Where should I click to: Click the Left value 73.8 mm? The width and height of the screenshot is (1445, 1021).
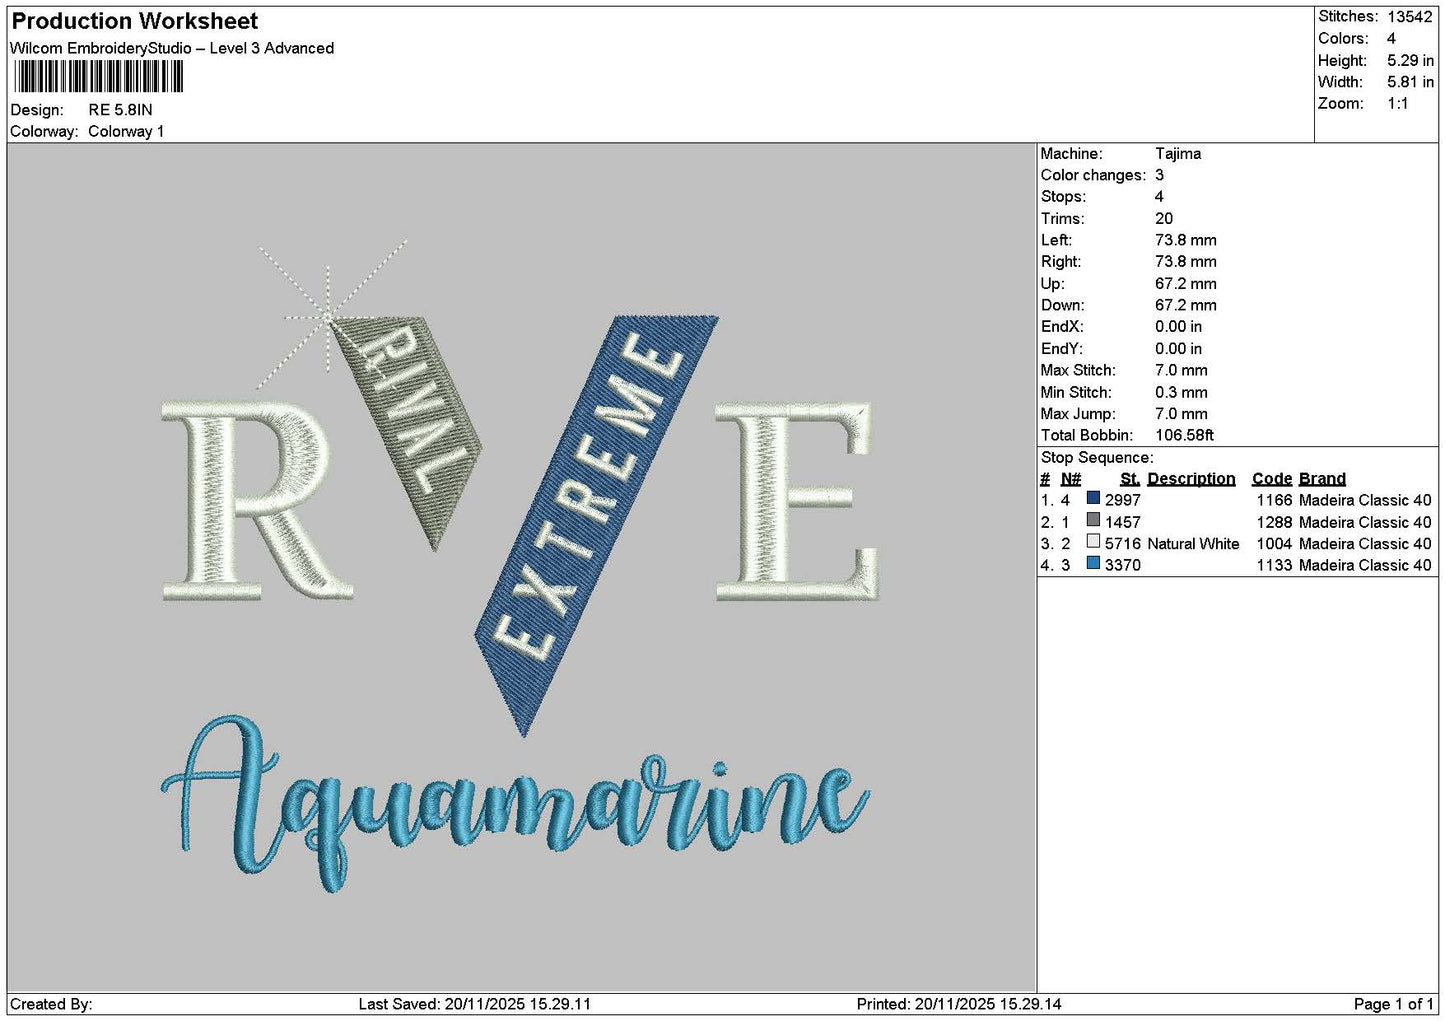(x=1186, y=240)
